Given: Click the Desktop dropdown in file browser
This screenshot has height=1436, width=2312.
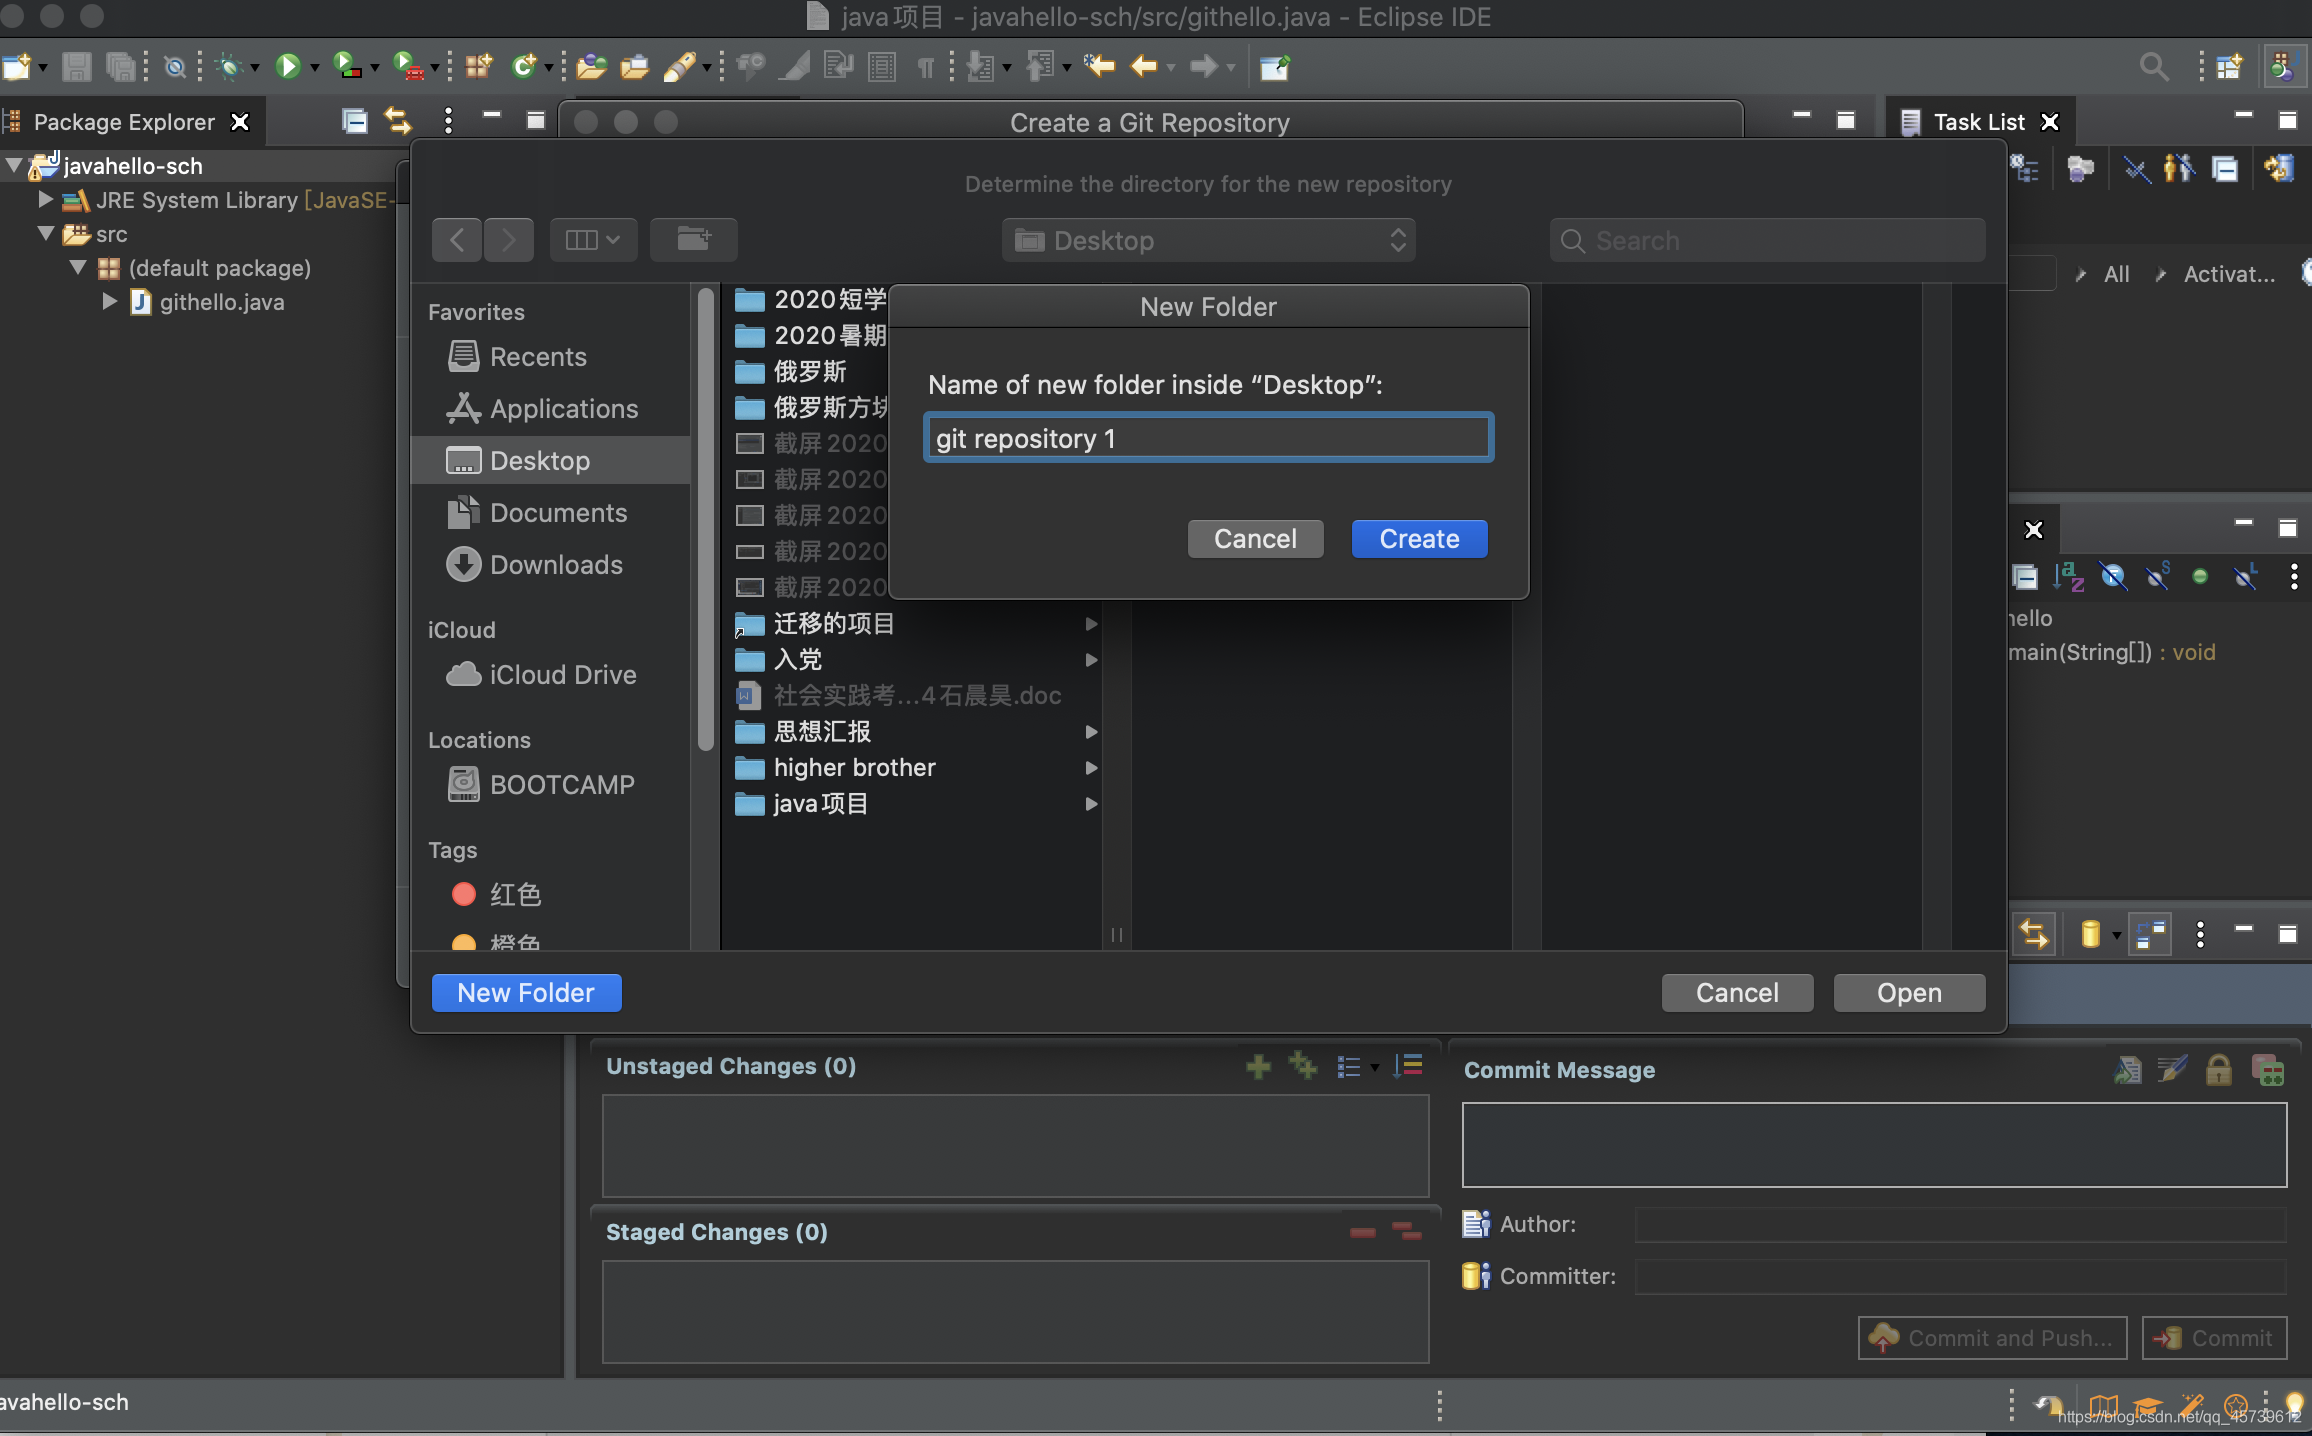Looking at the screenshot, I should tap(1207, 240).
